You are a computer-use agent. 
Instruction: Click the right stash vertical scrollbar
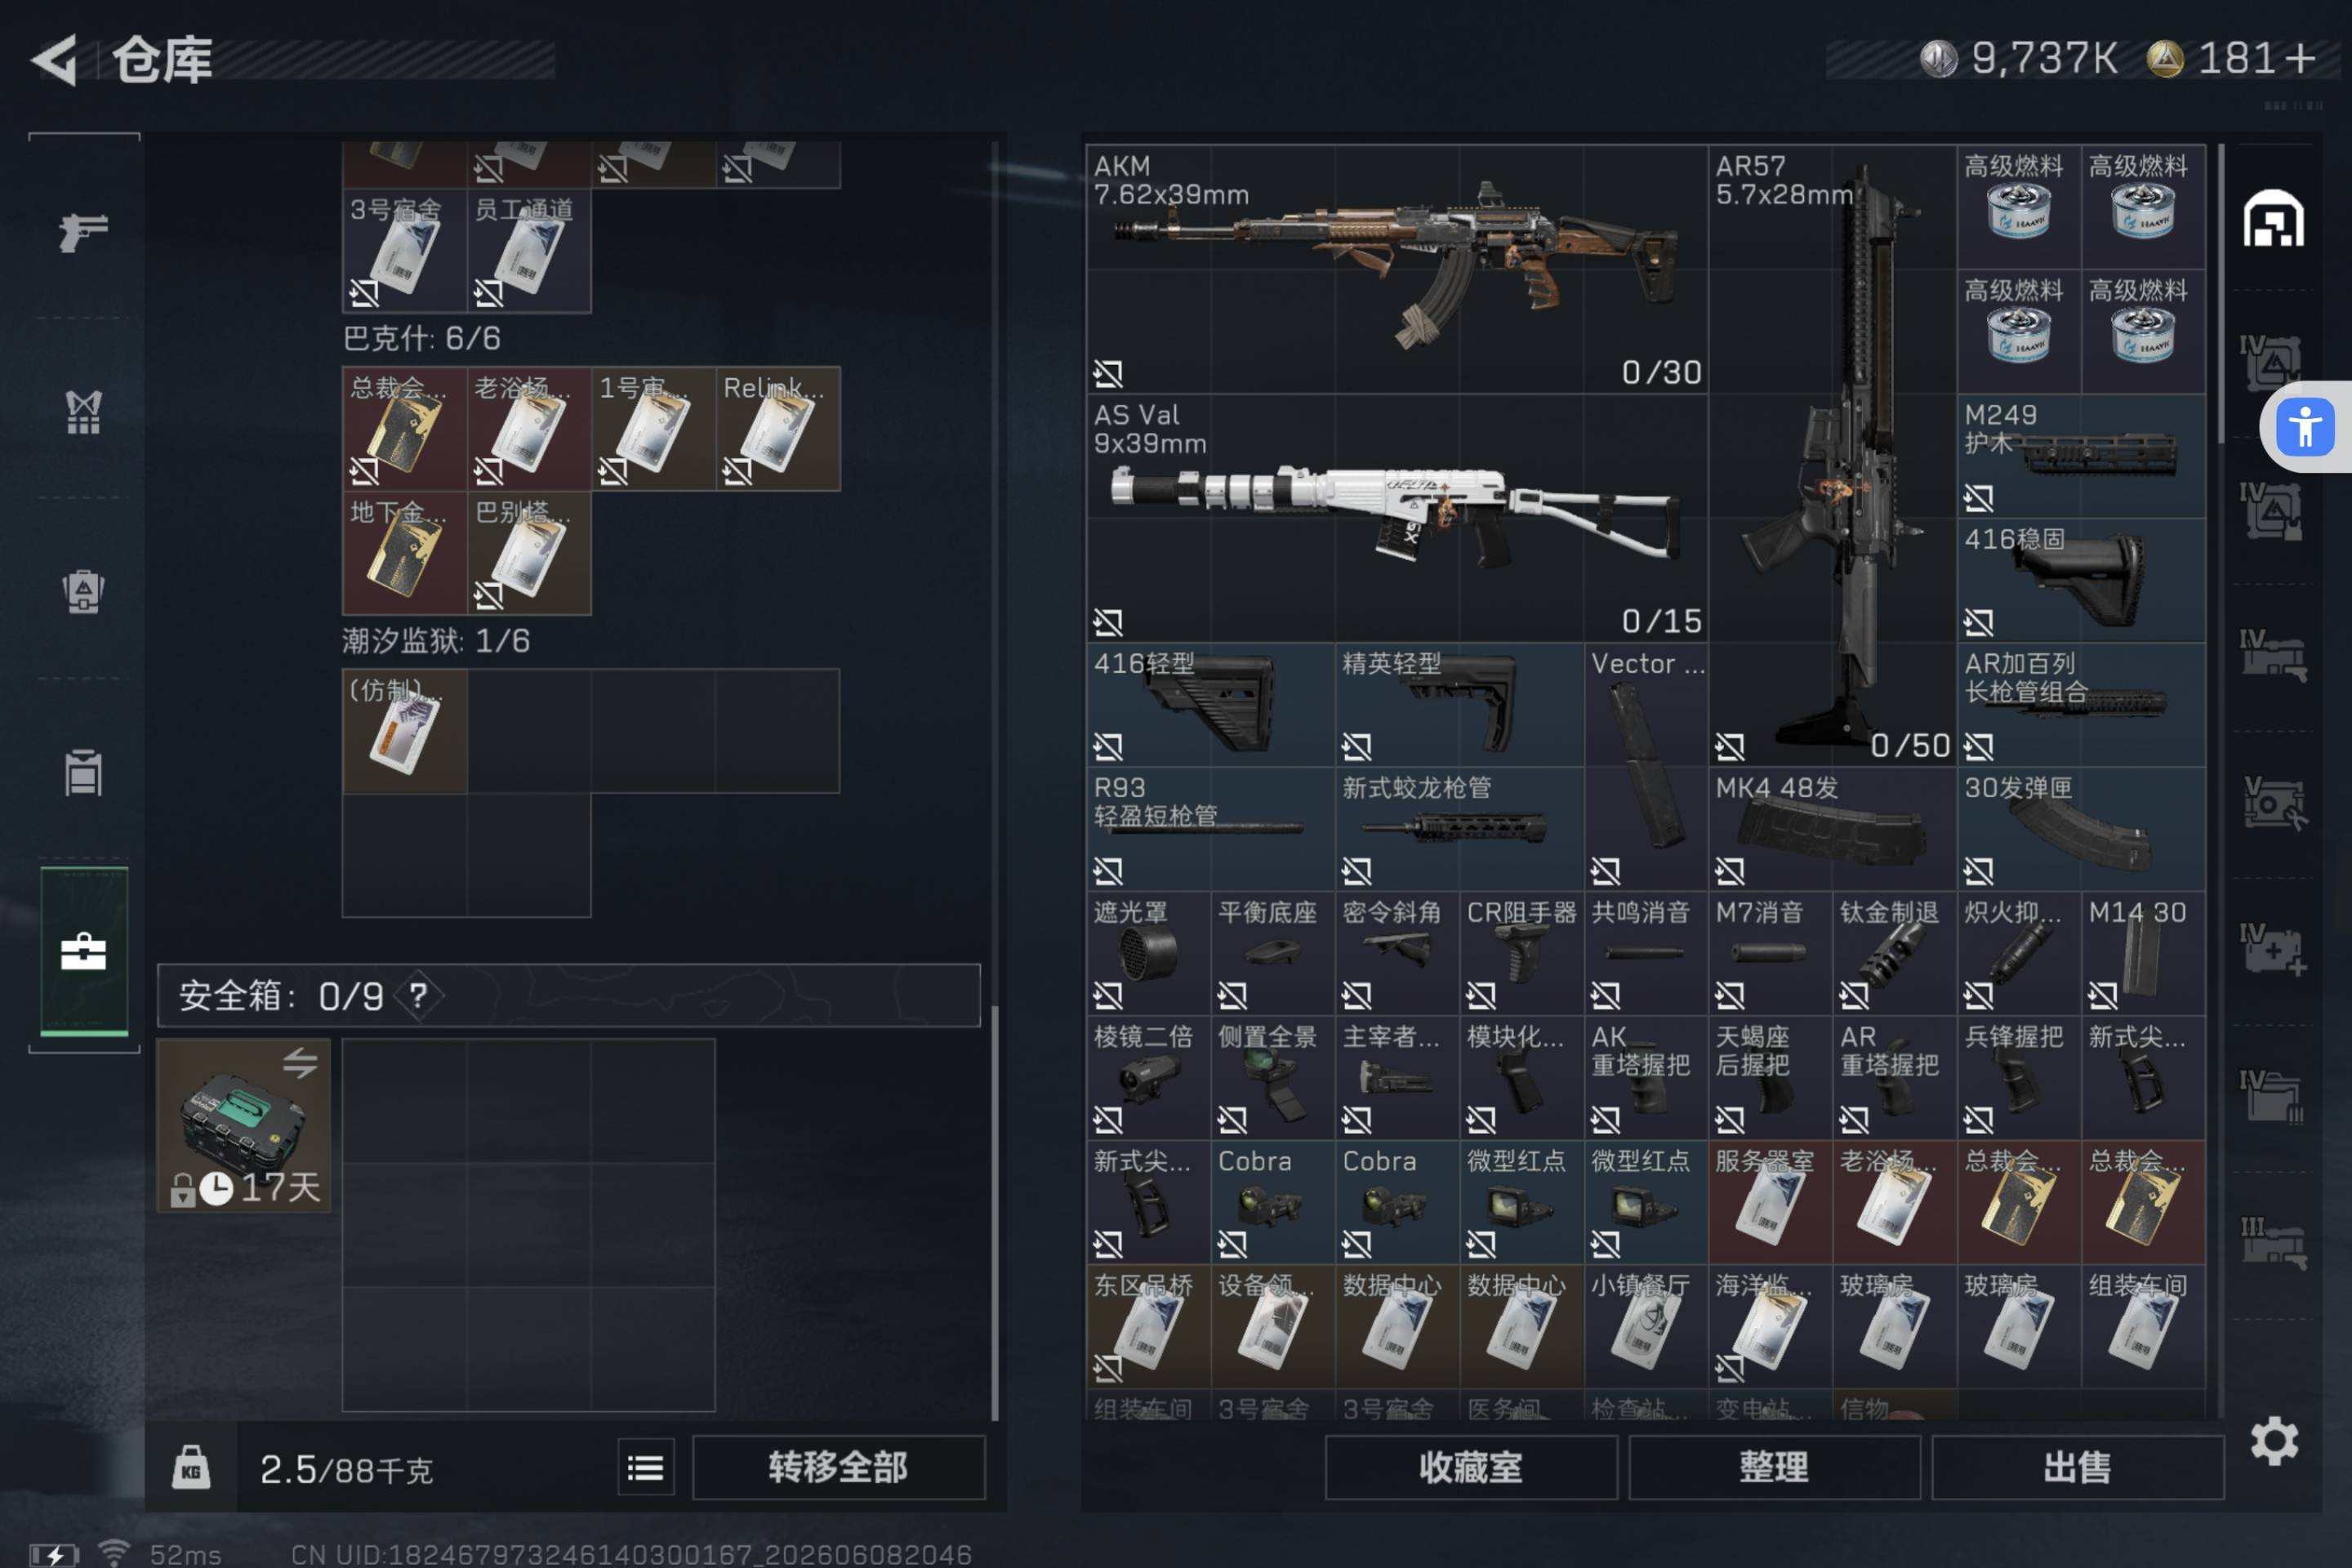coord(2221,294)
